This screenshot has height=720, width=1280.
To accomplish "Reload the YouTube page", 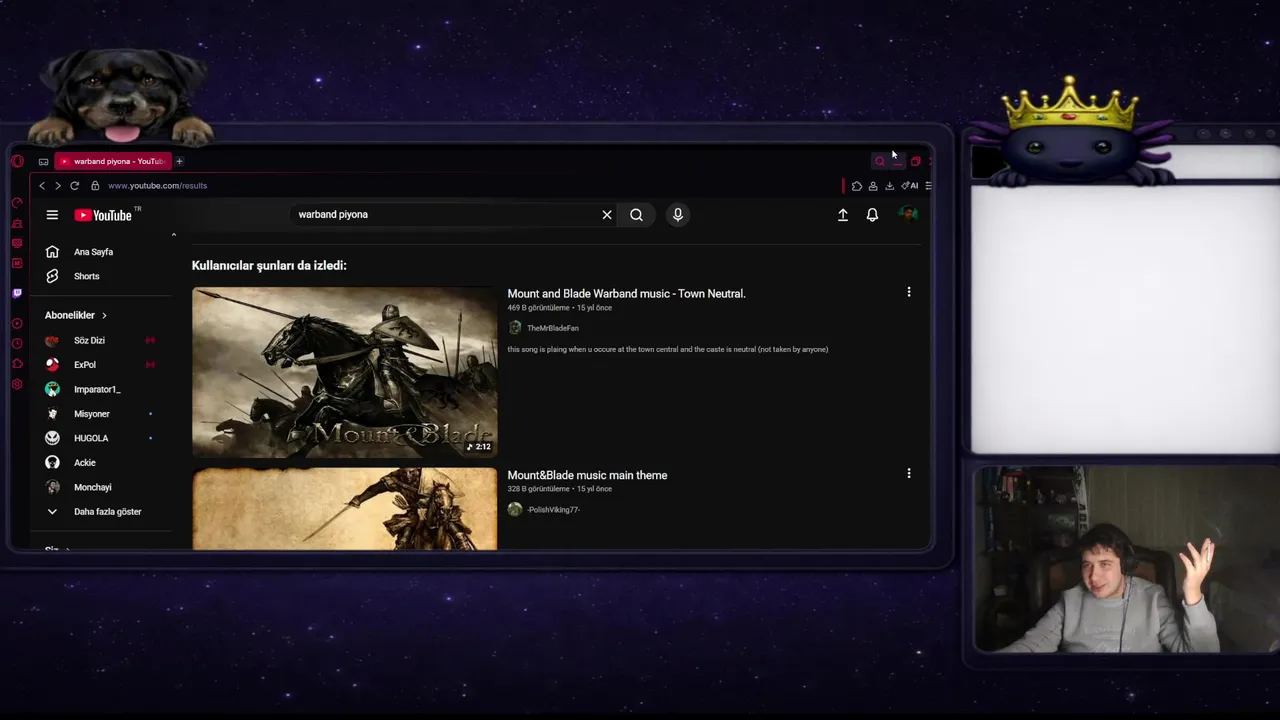I will click(x=74, y=186).
